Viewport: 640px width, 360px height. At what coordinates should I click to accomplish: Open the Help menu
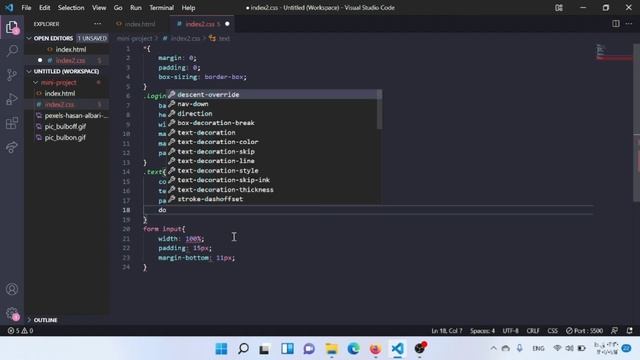coord(188,8)
